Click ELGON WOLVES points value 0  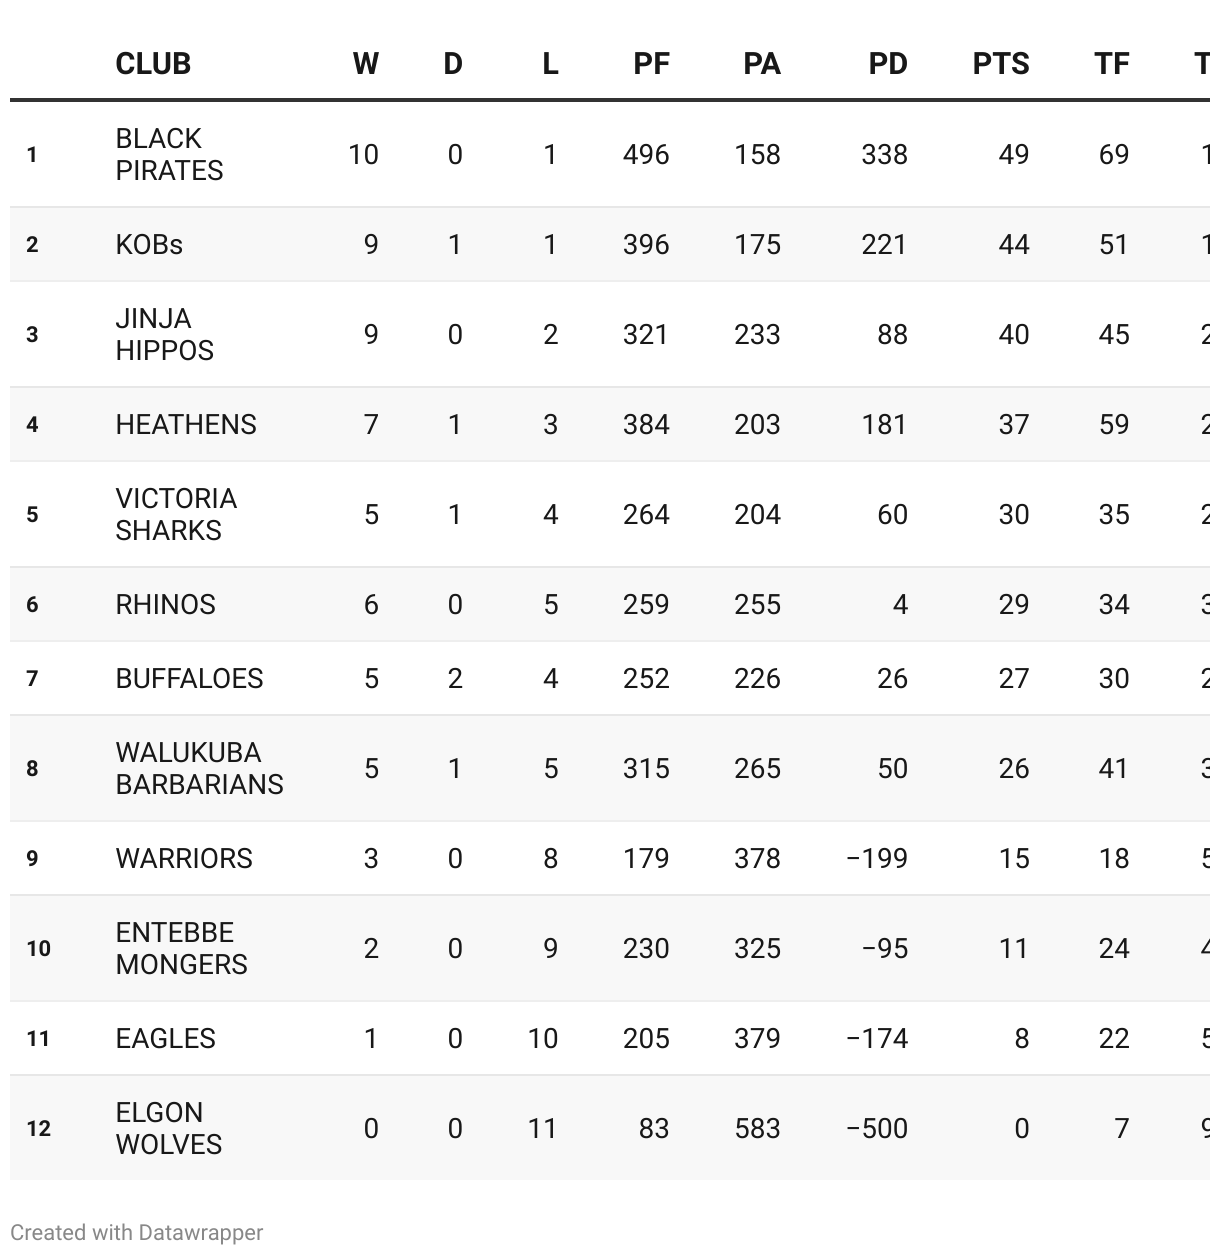pos(1021,1128)
